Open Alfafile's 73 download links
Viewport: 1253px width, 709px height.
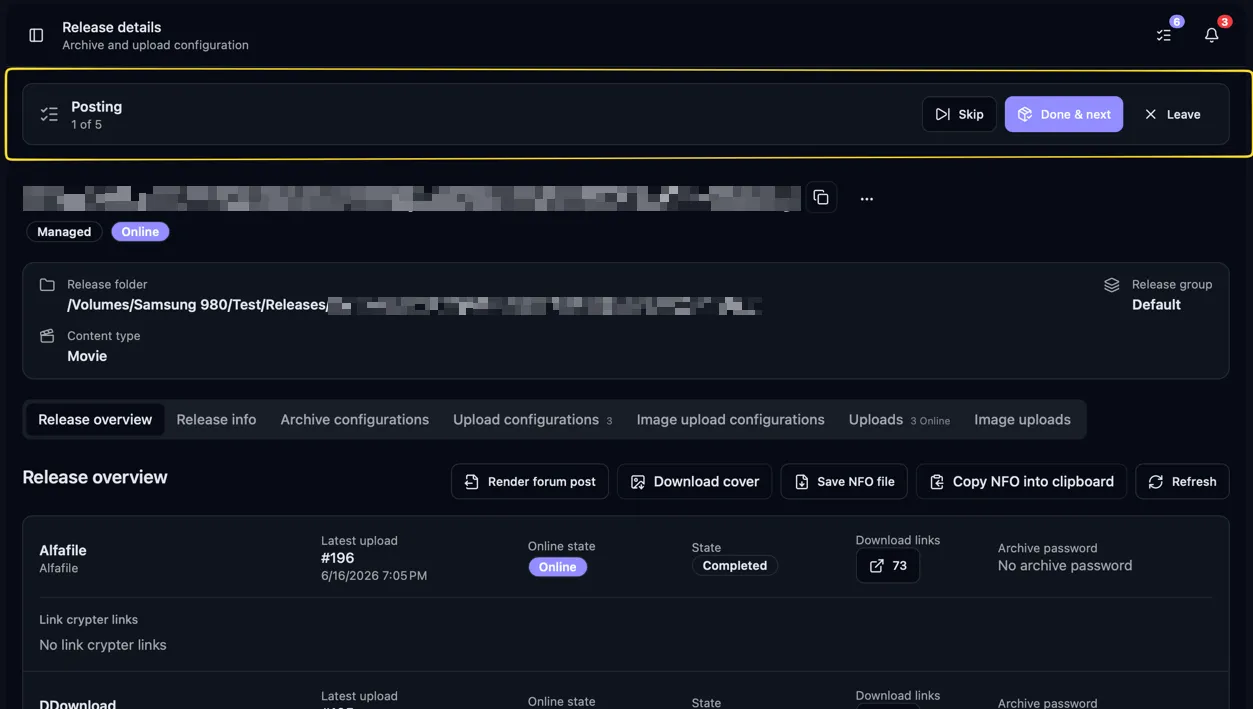[888, 566]
